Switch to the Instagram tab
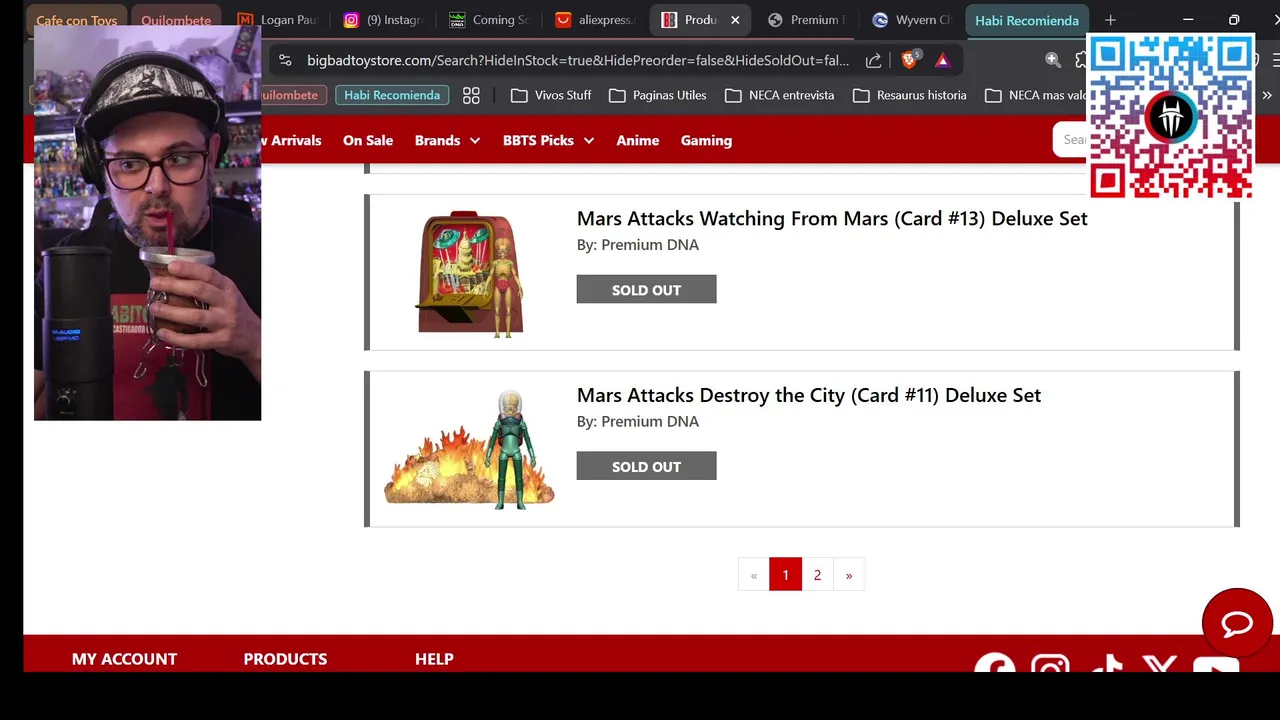1280x720 pixels. tap(384, 20)
